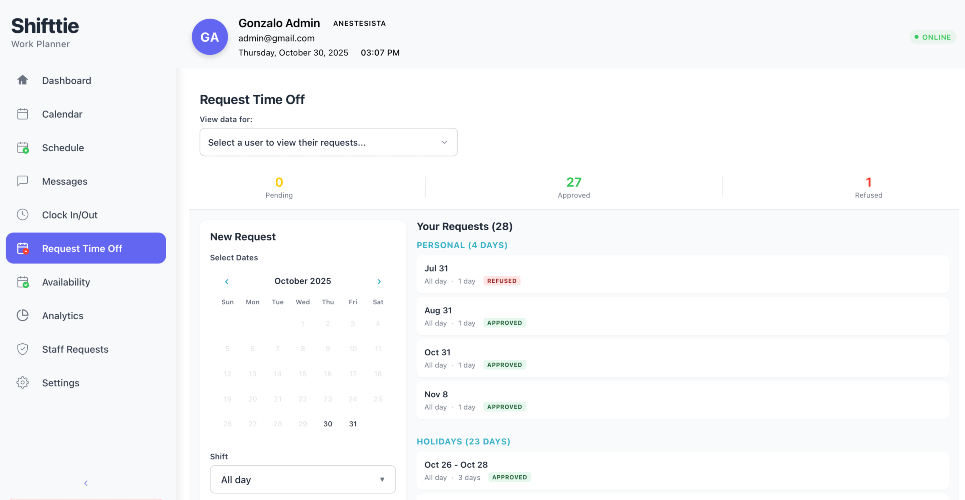Collapse the sidebar with the chevron arrow
Image resolution: width=965 pixels, height=500 pixels.
click(x=86, y=483)
